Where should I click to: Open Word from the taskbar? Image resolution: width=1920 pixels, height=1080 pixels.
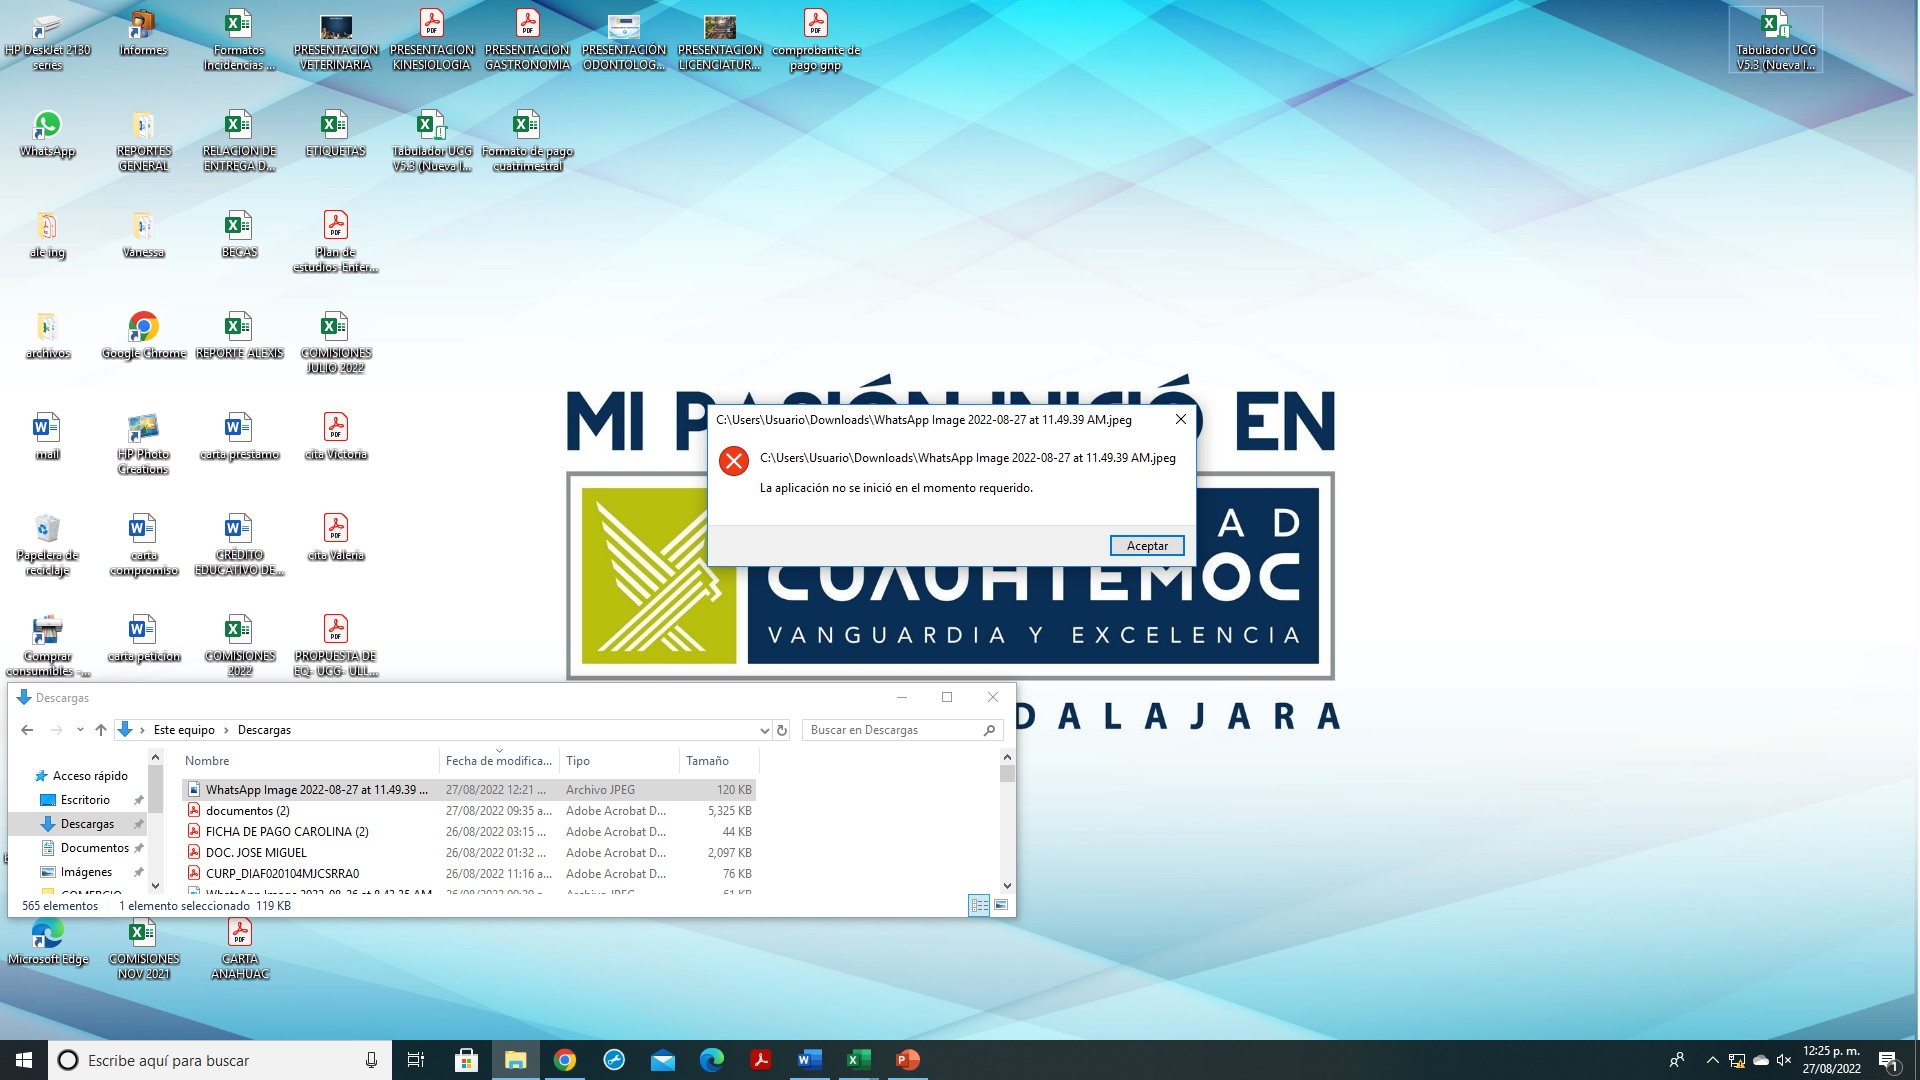pos(810,1060)
